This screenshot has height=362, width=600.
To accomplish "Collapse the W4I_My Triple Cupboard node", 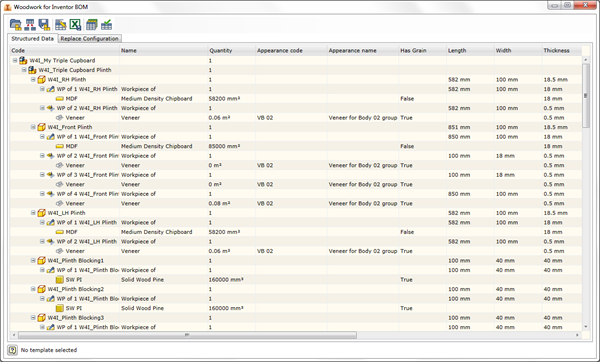I will pyautogui.click(x=15, y=60).
